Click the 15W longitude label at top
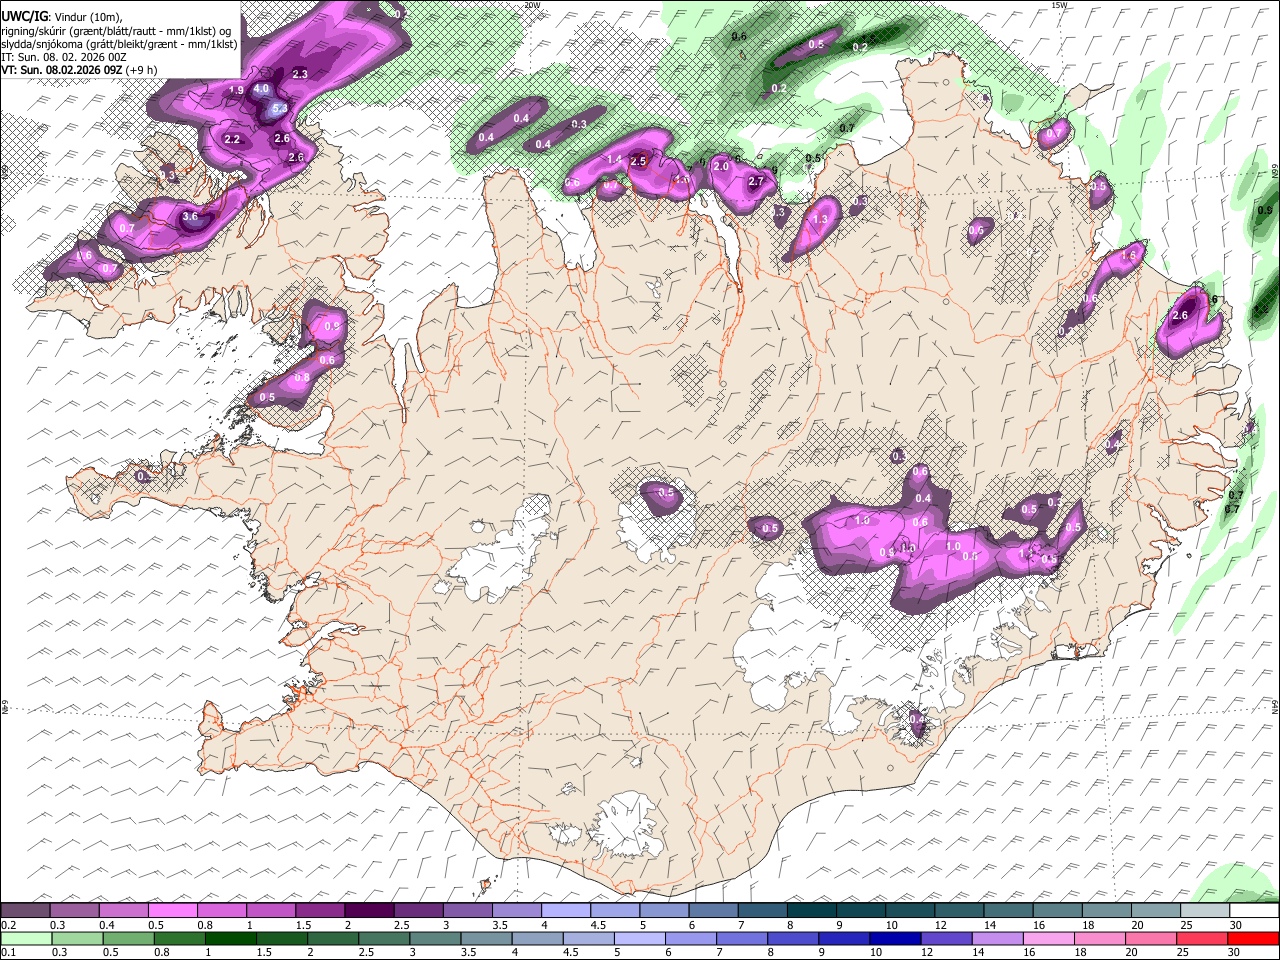This screenshot has height=960, width=1280. (x=1060, y=5)
